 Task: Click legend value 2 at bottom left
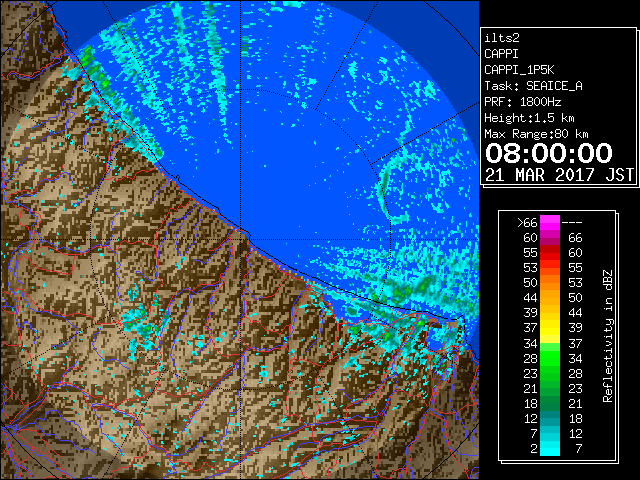pos(534,448)
